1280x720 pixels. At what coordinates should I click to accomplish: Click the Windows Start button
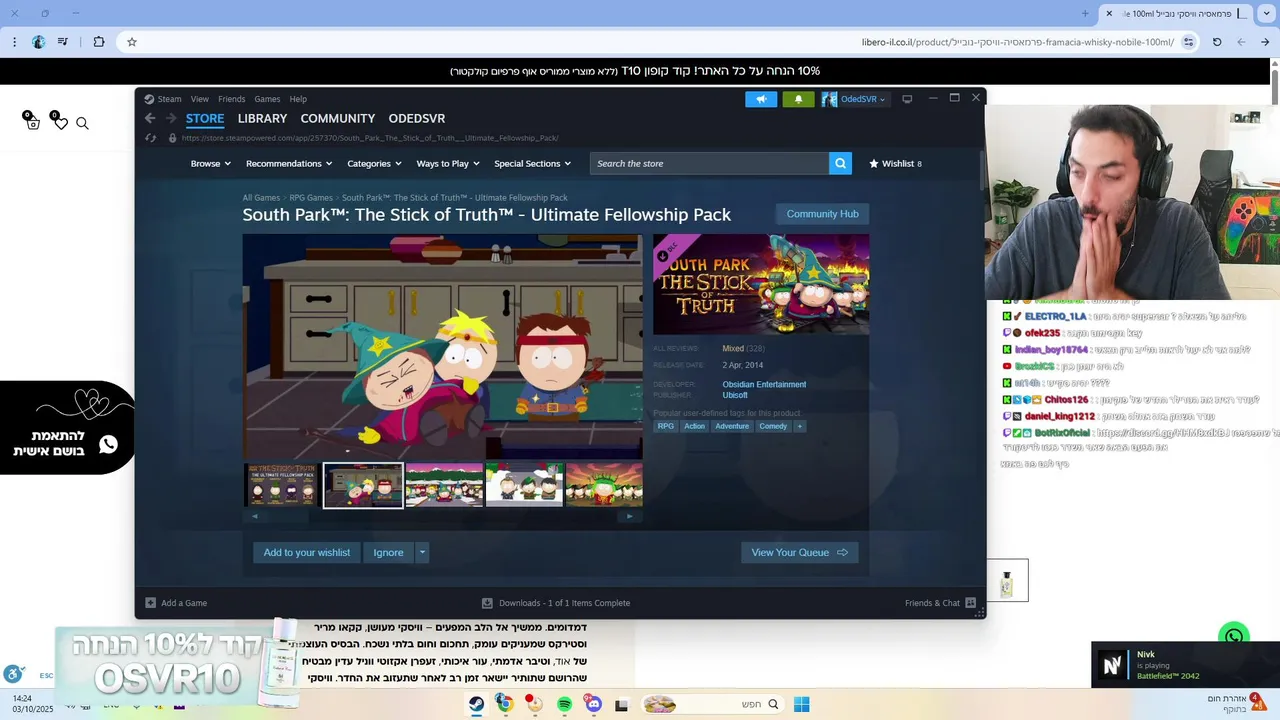pos(801,704)
